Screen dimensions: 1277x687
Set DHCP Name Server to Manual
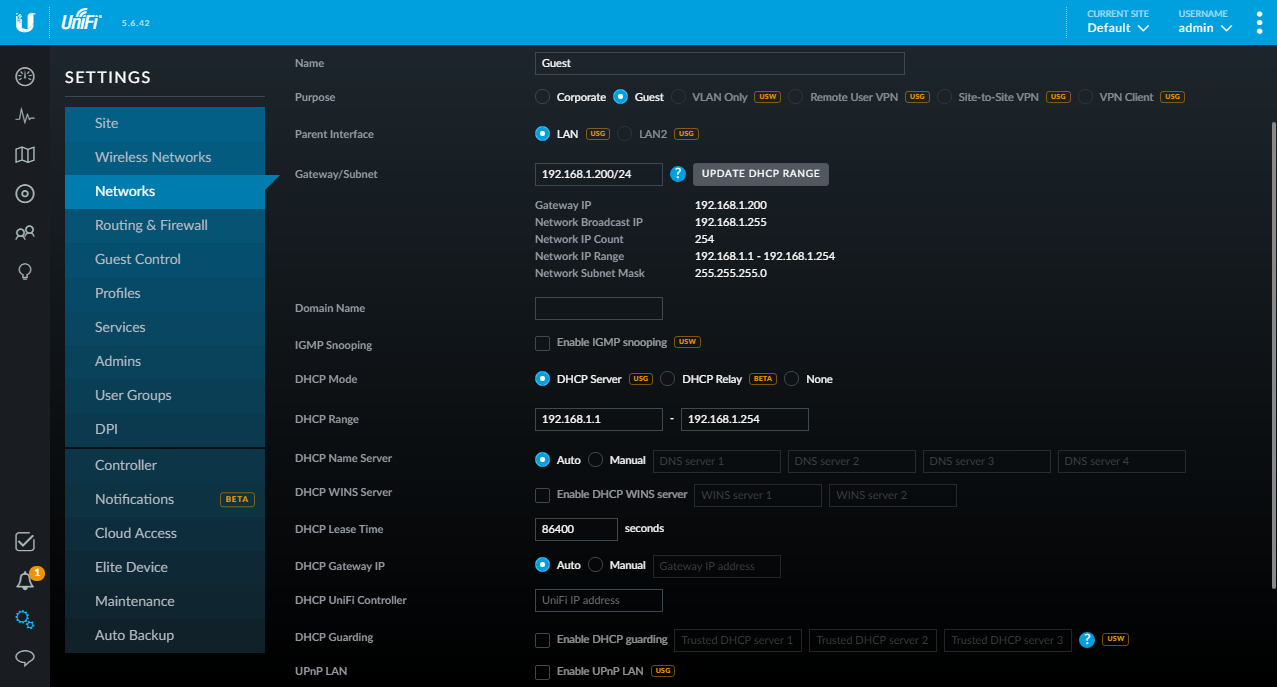point(596,460)
